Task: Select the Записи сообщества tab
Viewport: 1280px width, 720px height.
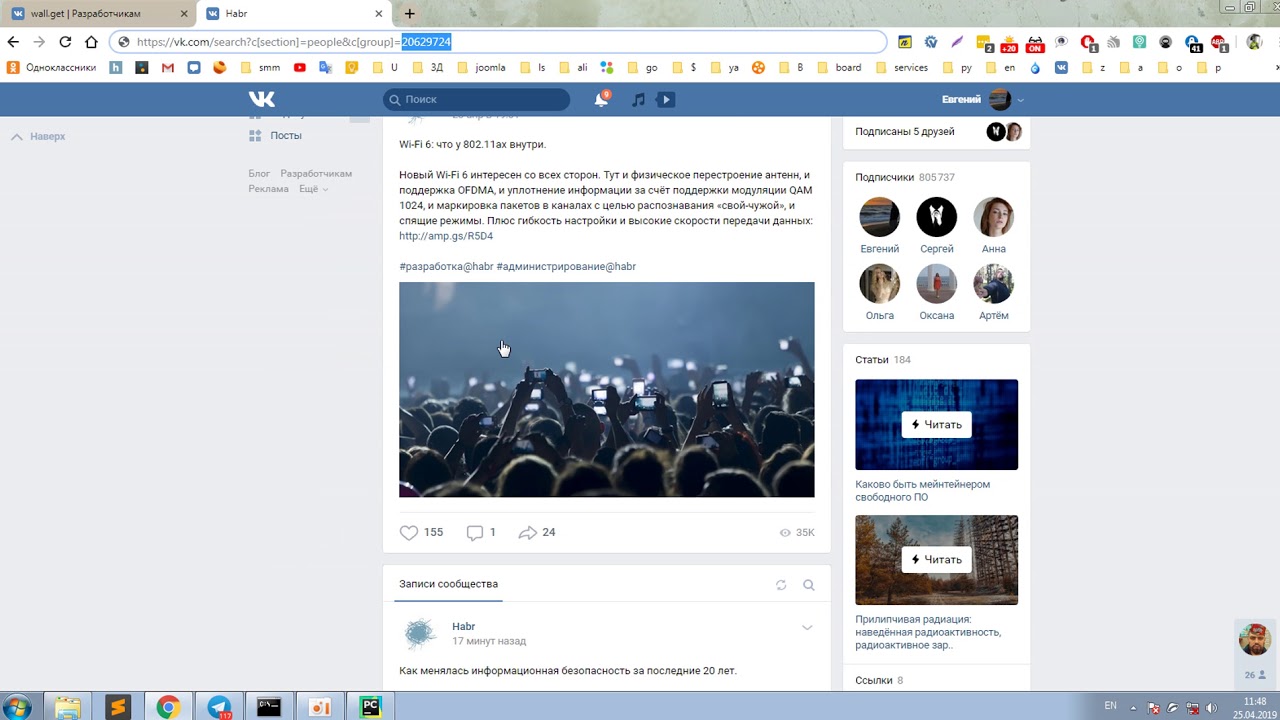Action: 448,584
